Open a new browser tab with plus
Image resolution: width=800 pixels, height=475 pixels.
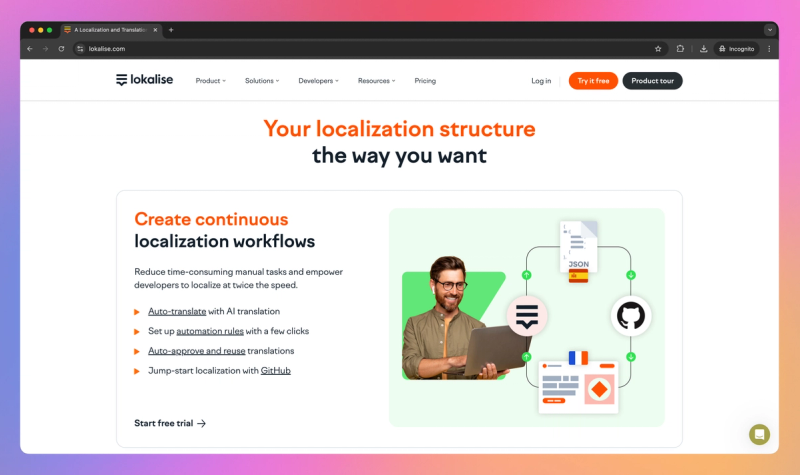coord(171,30)
